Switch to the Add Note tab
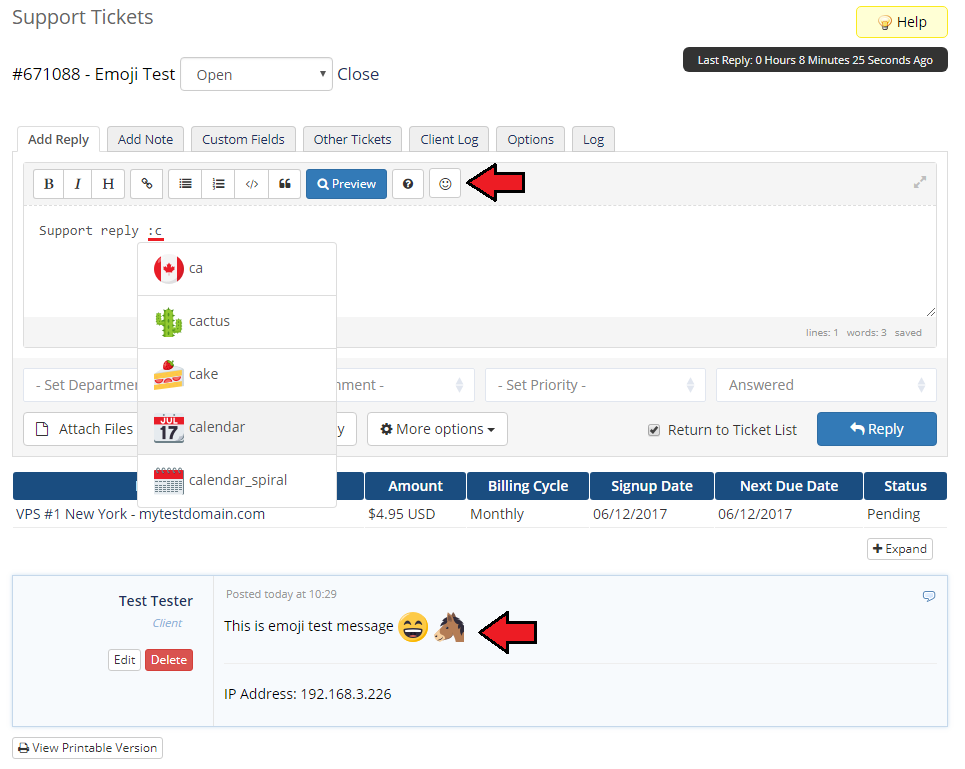This screenshot has height=769, width=965. 145,140
